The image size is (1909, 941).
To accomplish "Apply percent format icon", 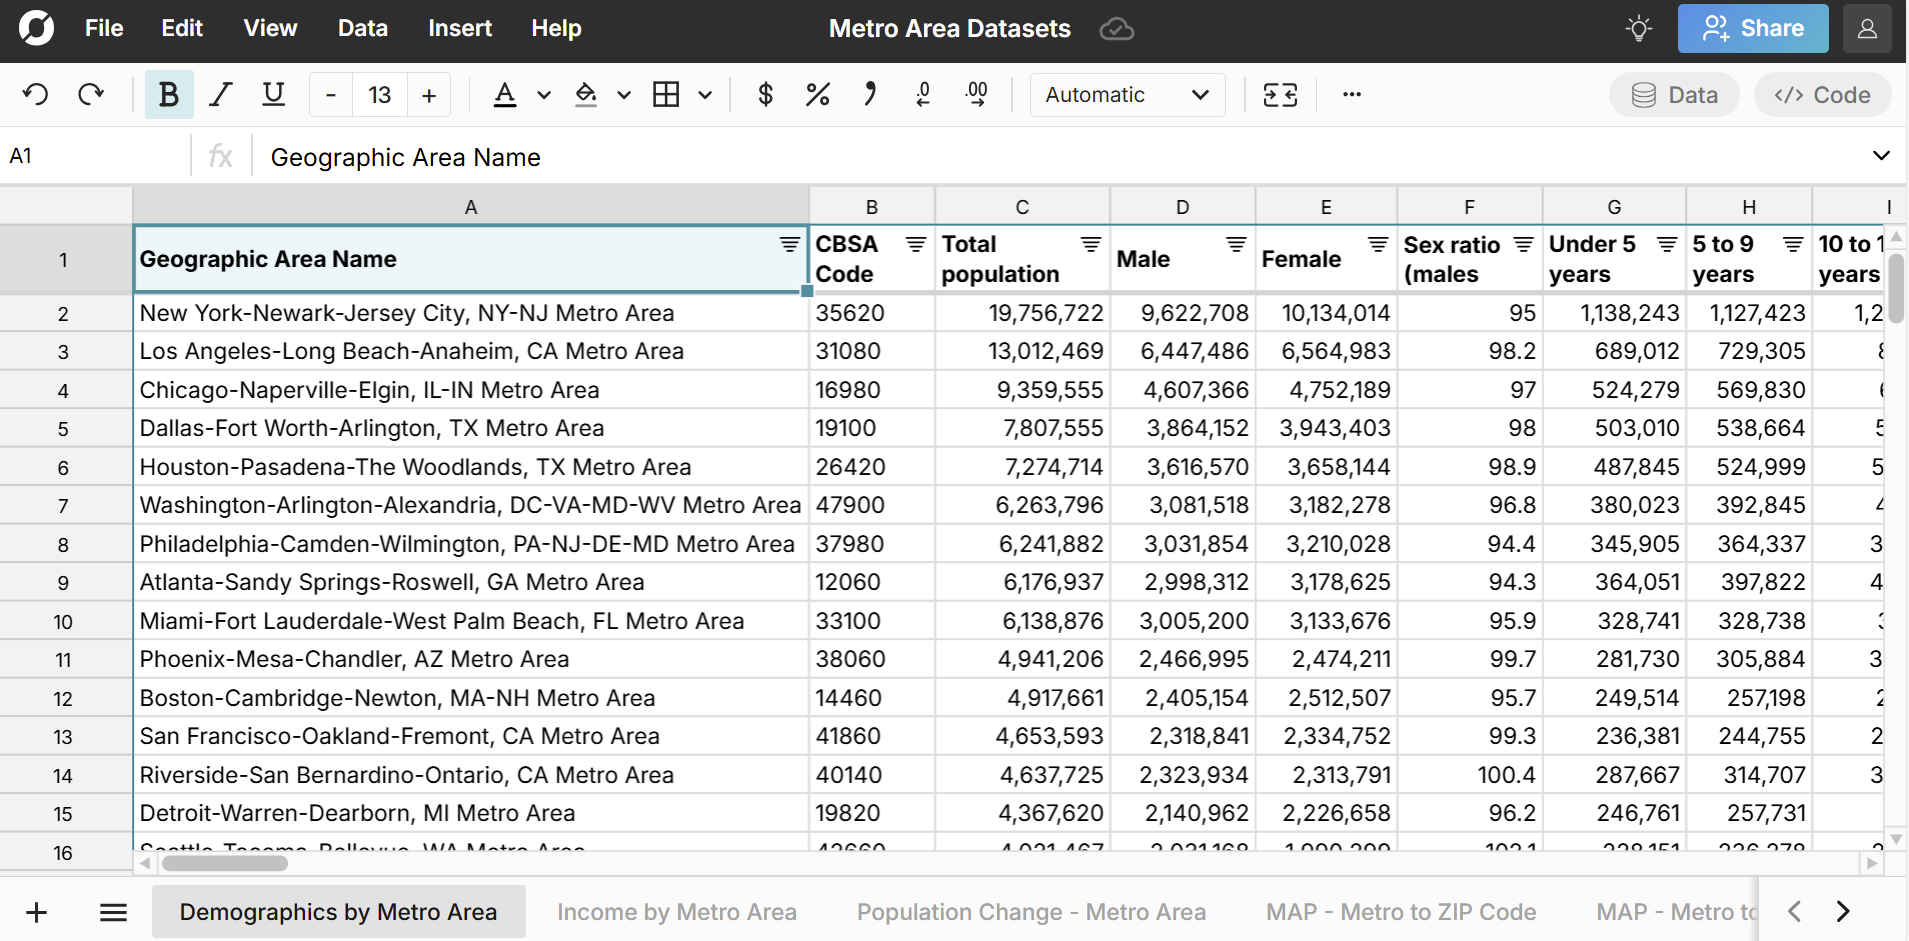I will click(x=817, y=95).
